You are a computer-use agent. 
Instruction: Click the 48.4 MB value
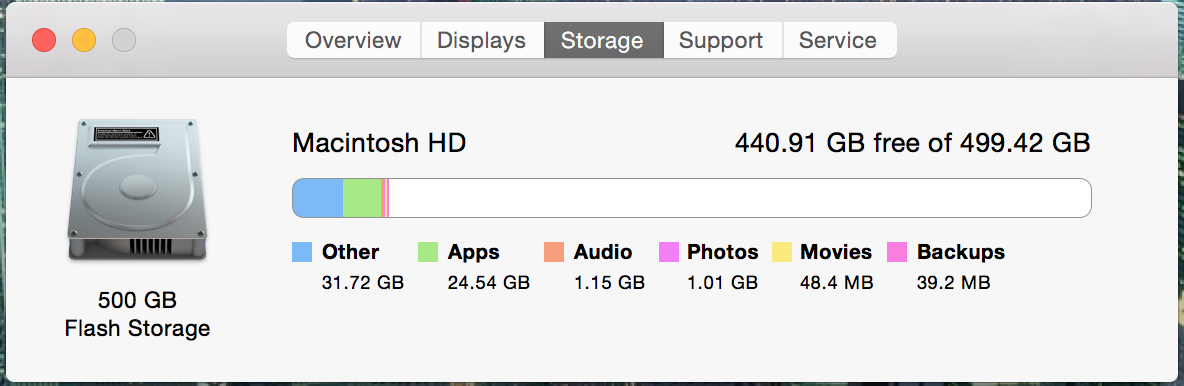coord(837,283)
